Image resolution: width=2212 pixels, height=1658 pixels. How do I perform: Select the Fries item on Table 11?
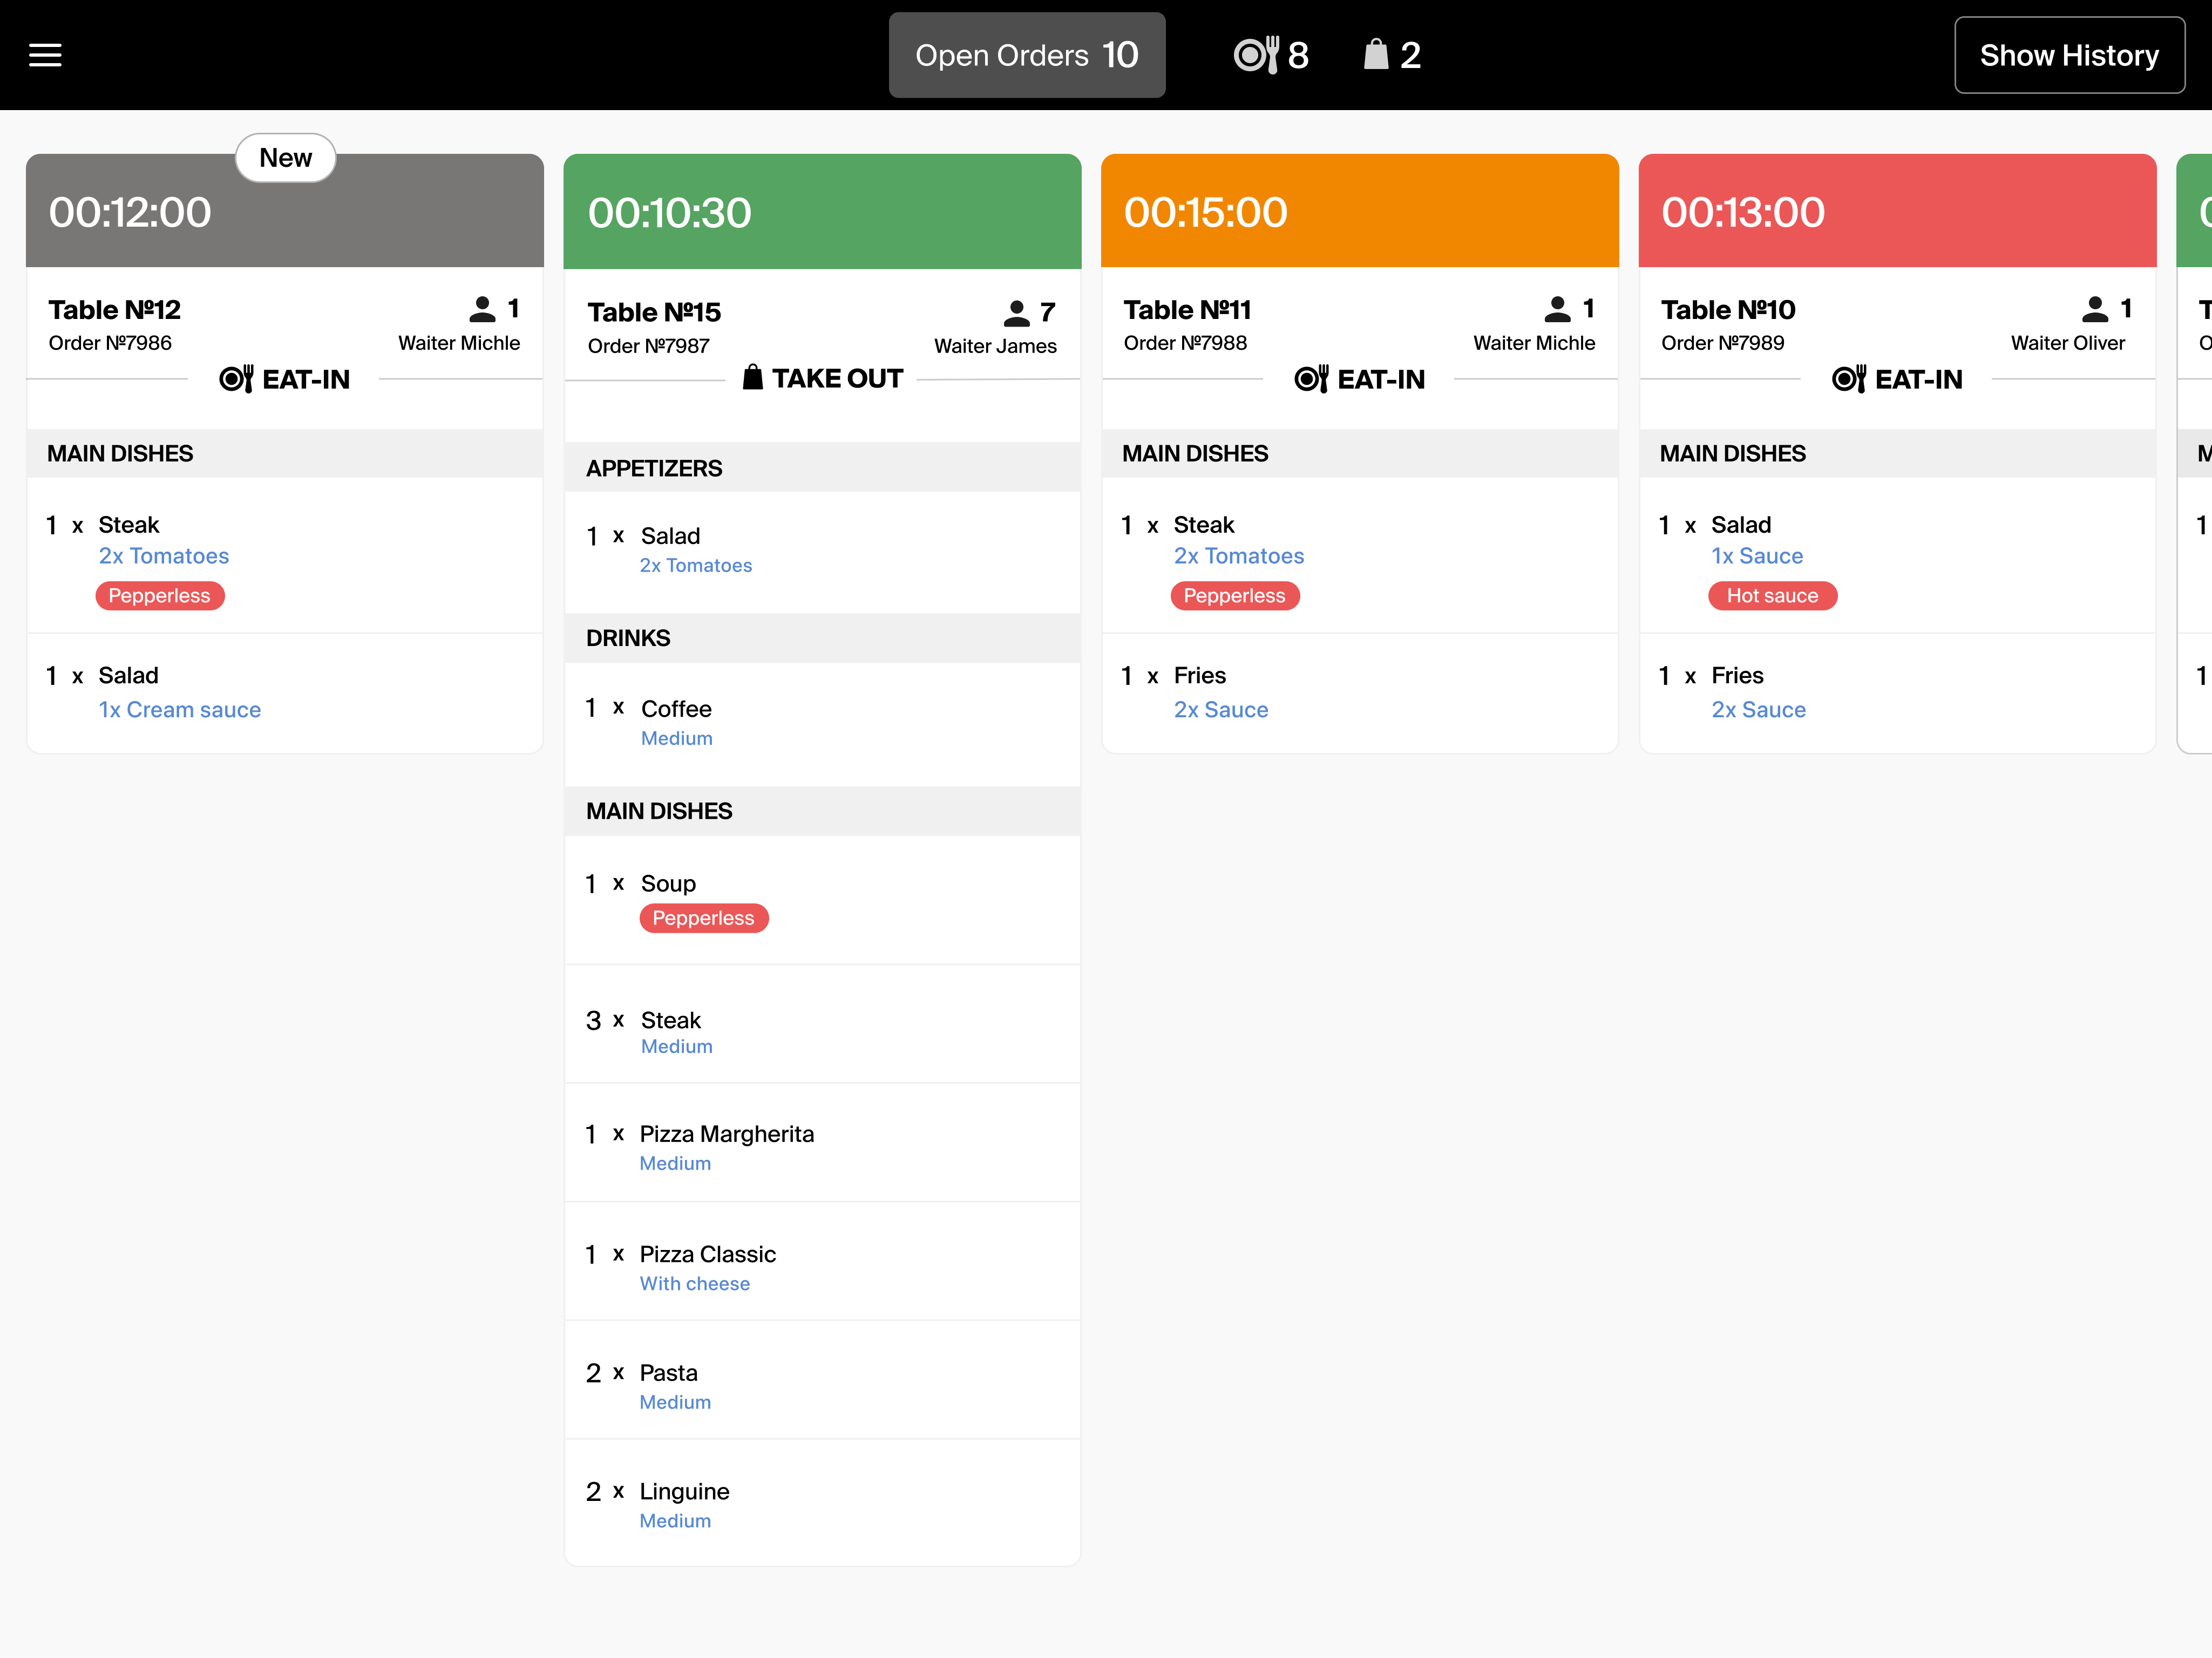coord(1360,693)
